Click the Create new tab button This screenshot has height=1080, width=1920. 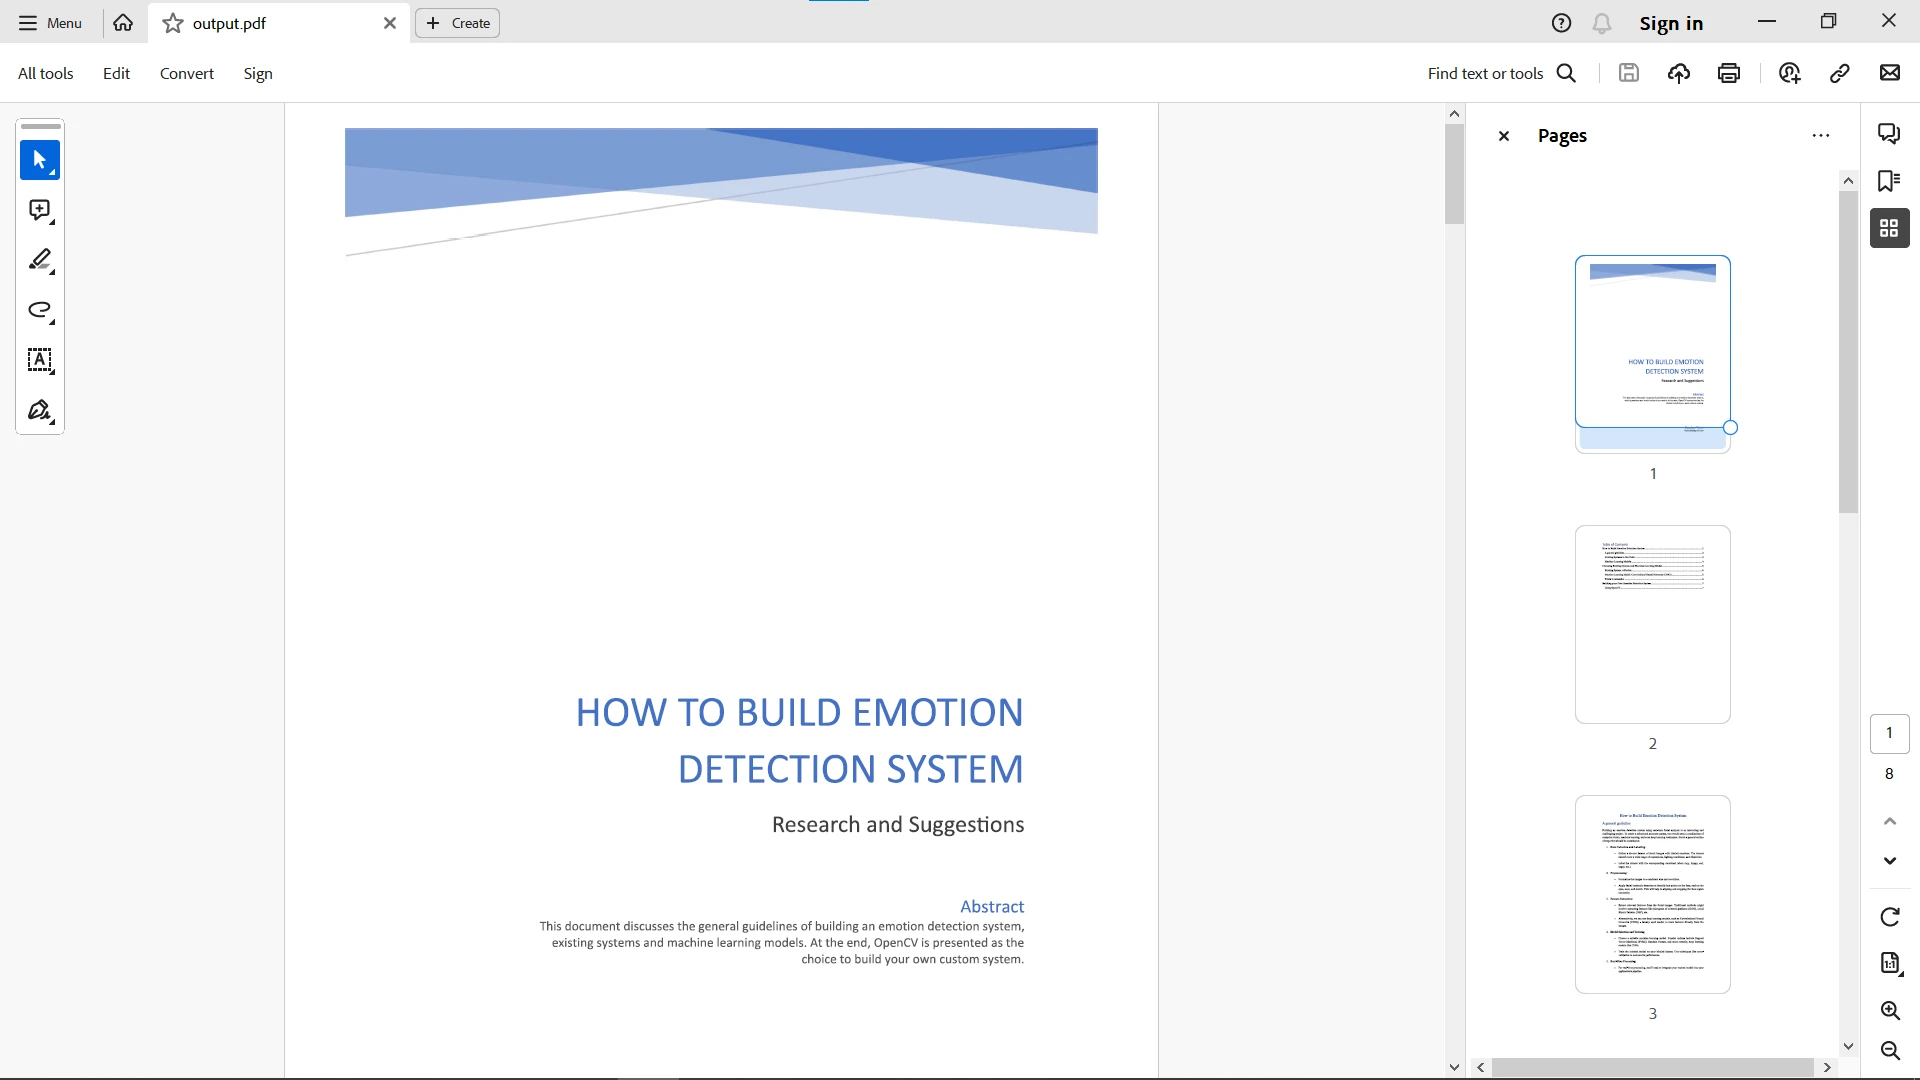(458, 23)
